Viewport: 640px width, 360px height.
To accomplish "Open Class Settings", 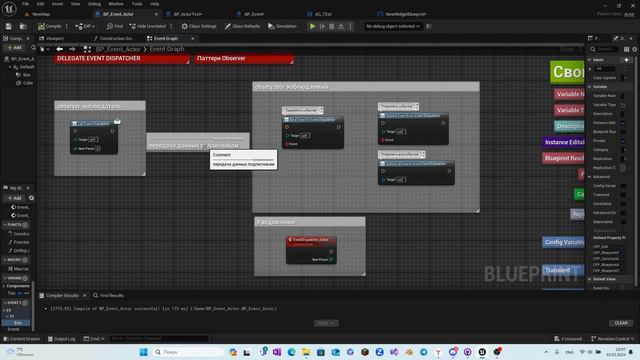I will coord(199,26).
